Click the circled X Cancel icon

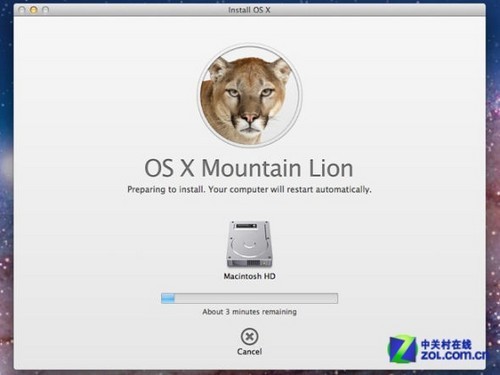(x=249, y=337)
